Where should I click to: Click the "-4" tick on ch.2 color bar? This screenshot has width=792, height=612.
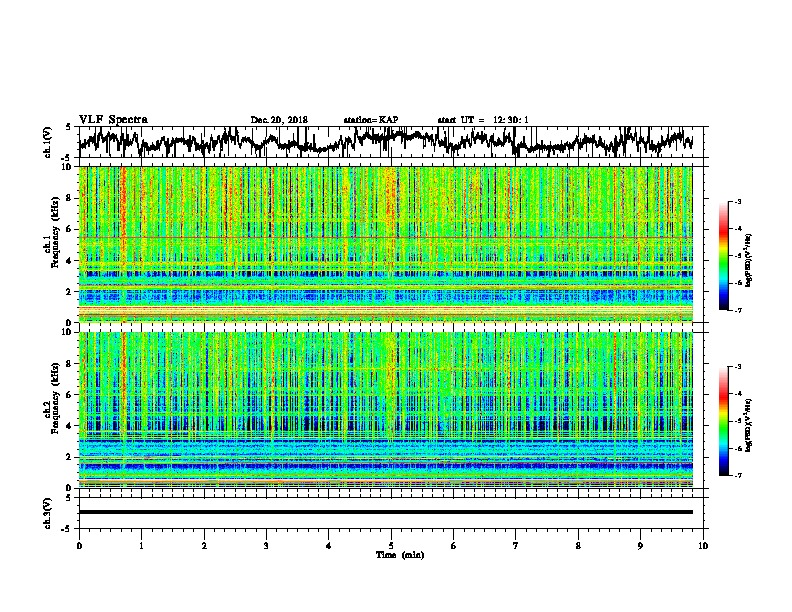(738, 394)
